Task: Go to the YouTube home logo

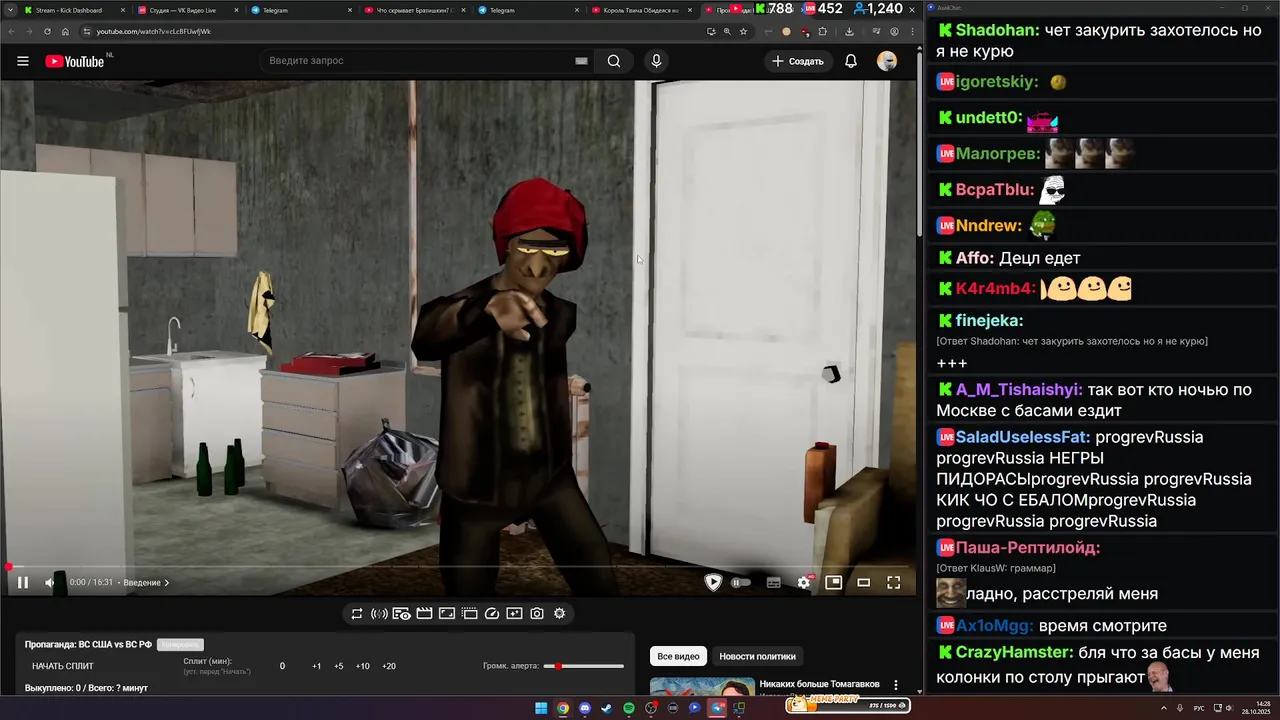Action: 77,61
